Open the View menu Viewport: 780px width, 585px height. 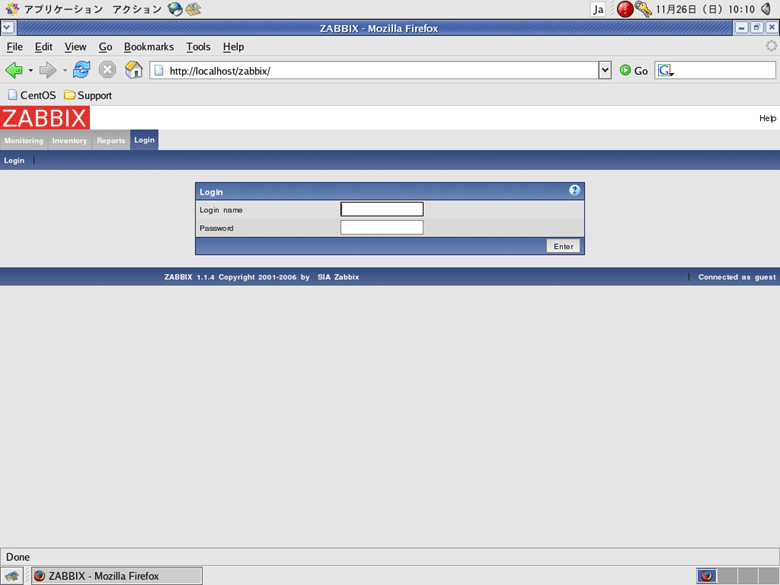[x=75, y=47]
